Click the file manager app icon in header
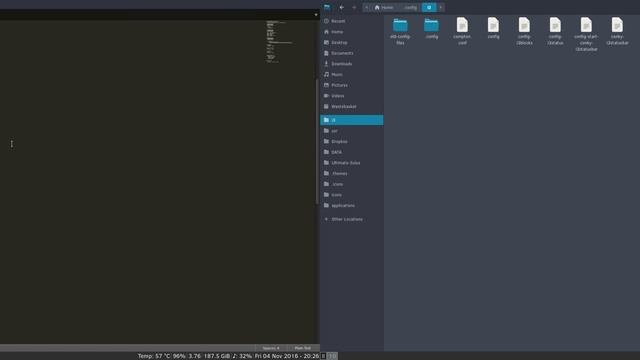The image size is (640, 360). pyautogui.click(x=327, y=7)
